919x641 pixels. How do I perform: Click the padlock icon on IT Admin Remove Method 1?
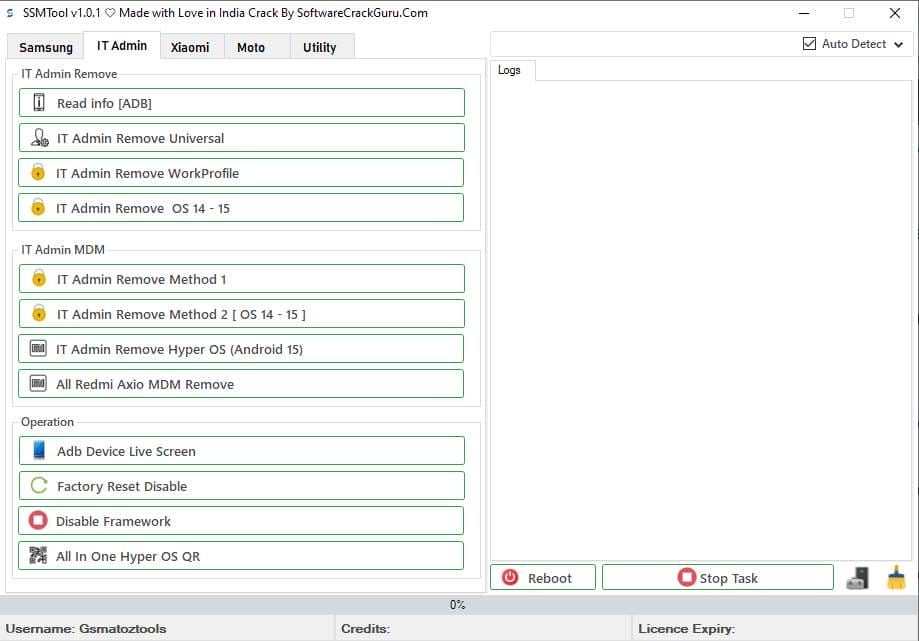point(38,278)
